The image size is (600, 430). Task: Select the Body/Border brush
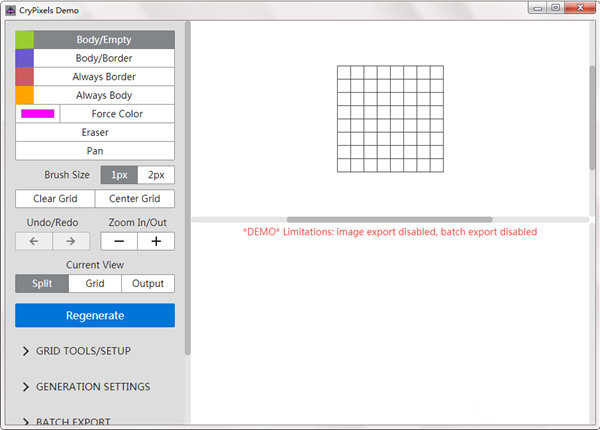click(x=104, y=58)
